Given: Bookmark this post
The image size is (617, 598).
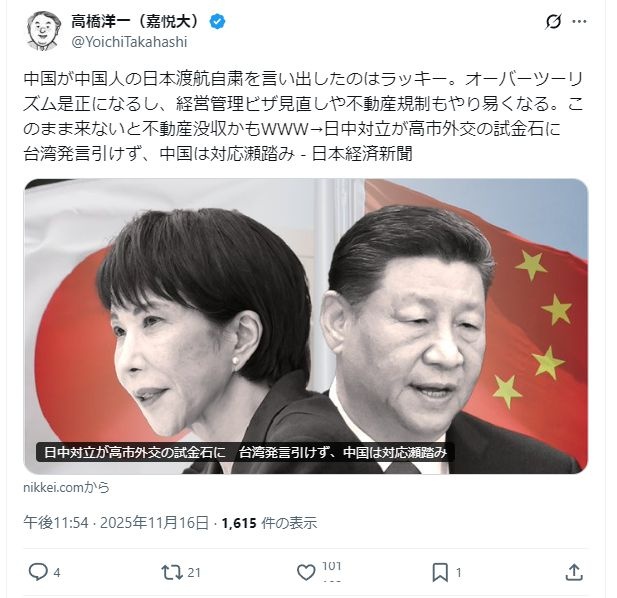Looking at the screenshot, I should pyautogui.click(x=440, y=572).
